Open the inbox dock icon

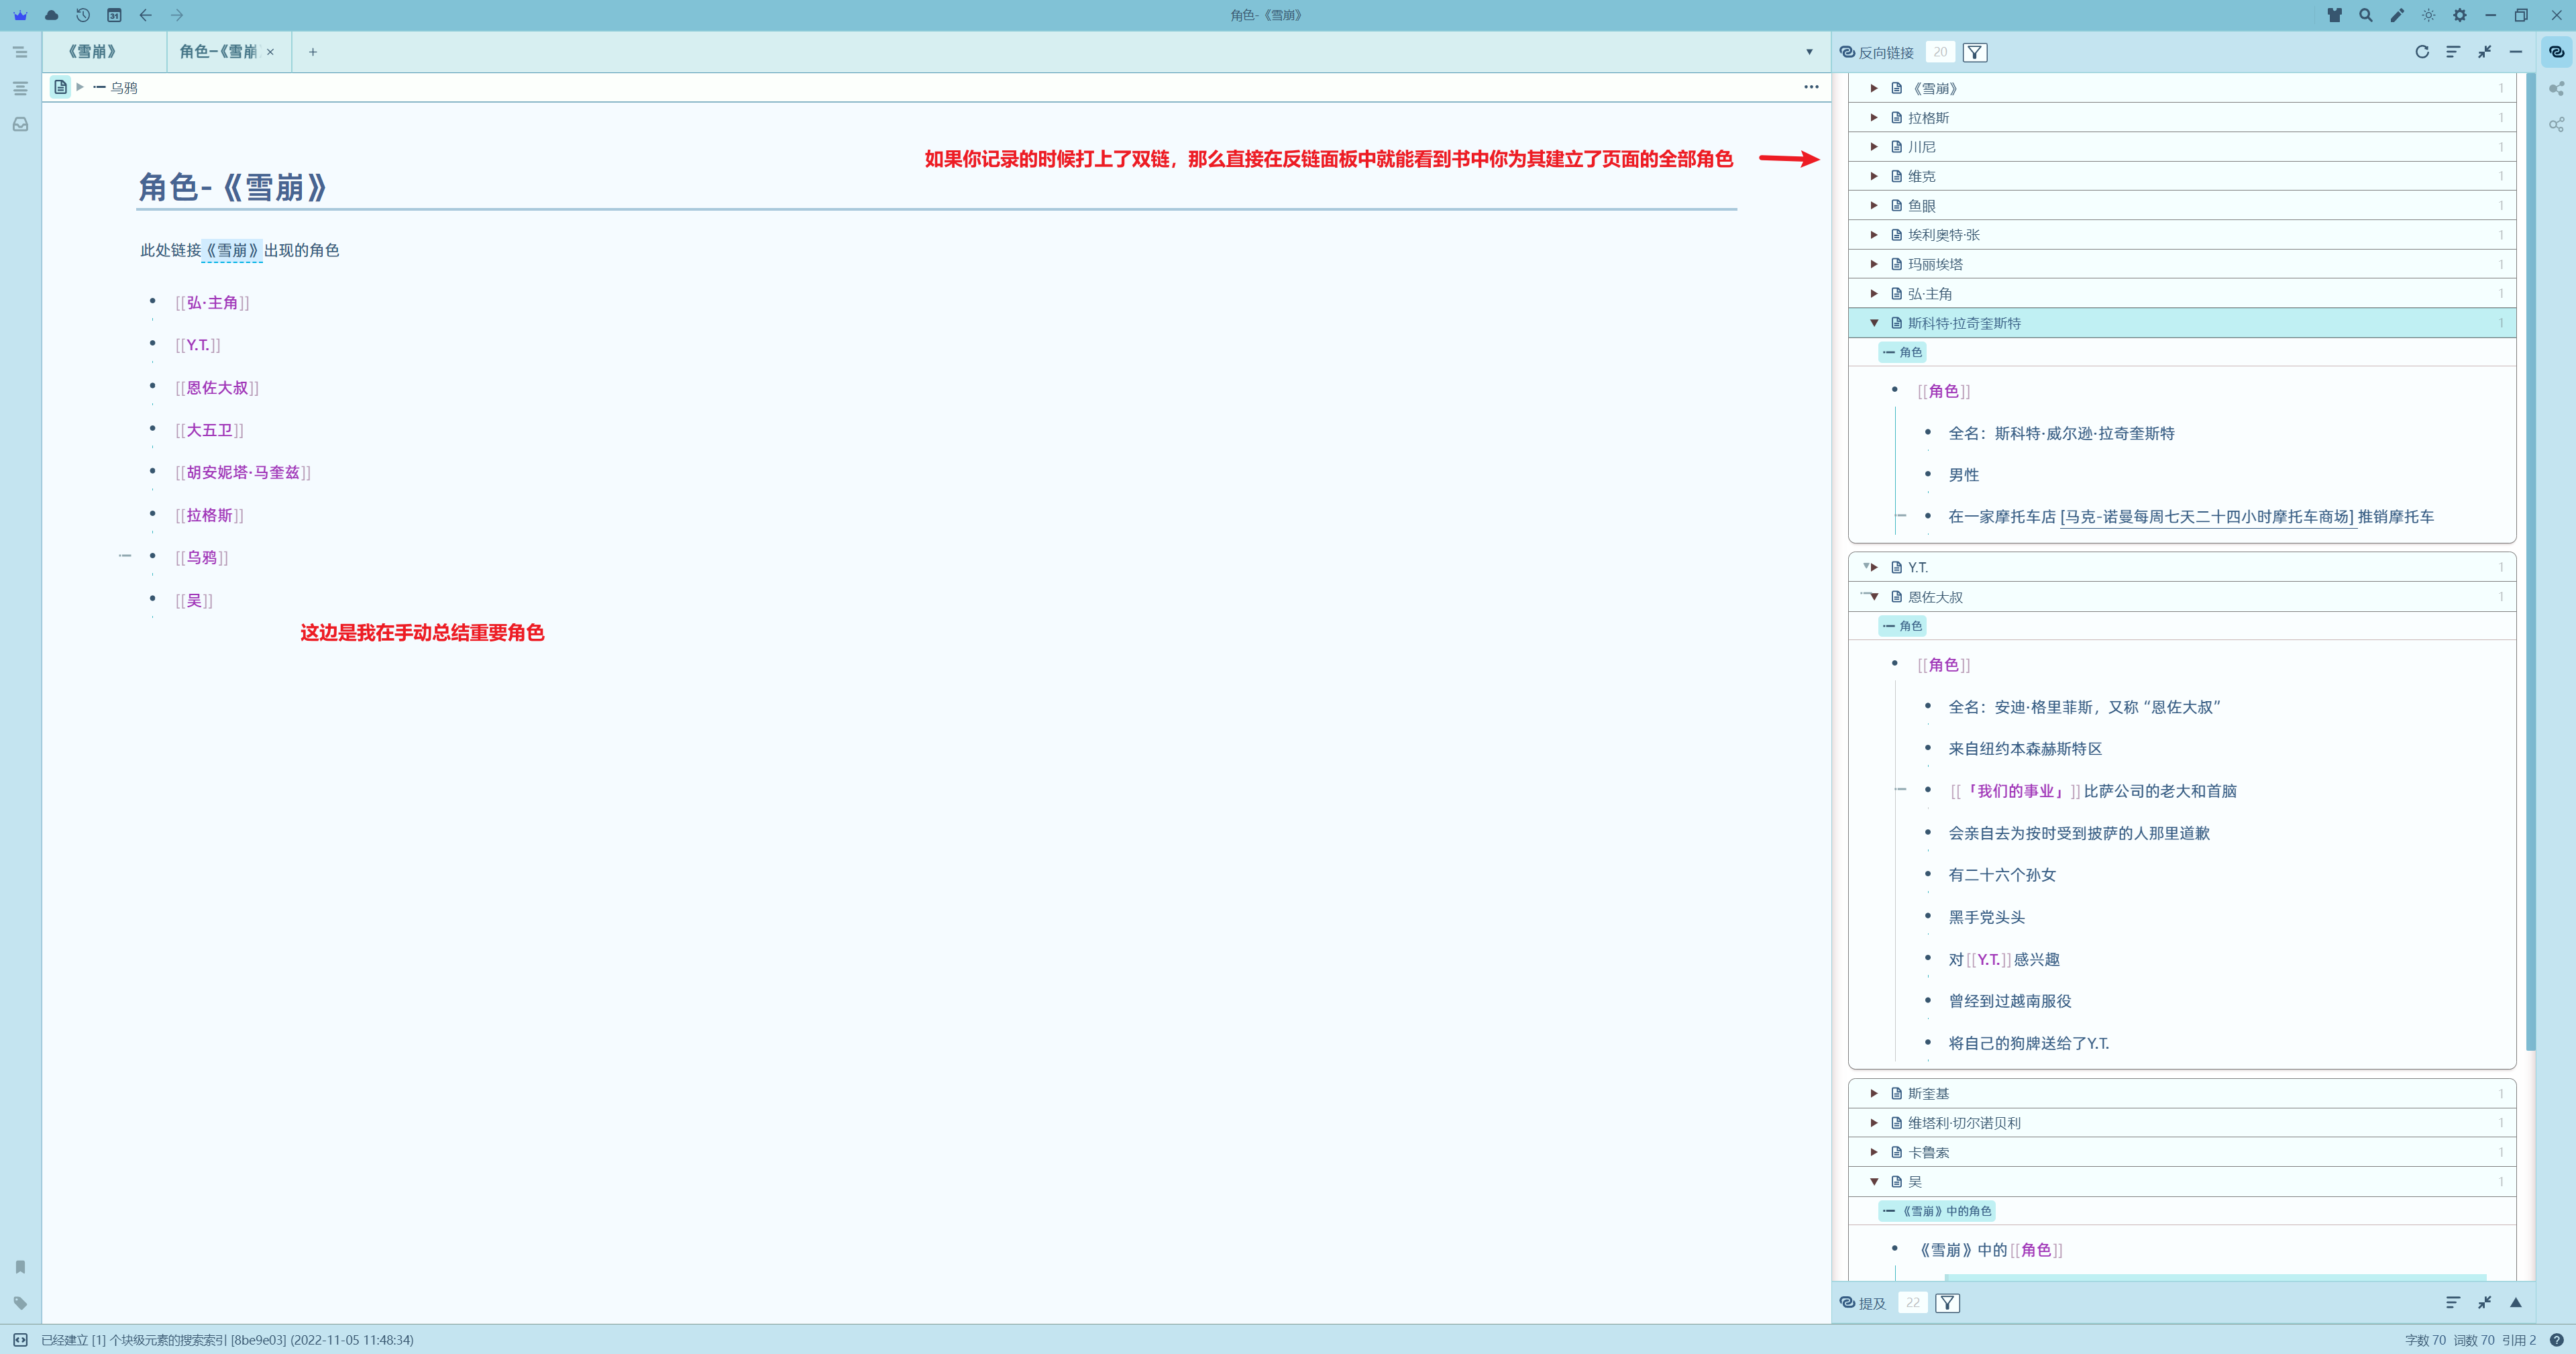coord(20,125)
